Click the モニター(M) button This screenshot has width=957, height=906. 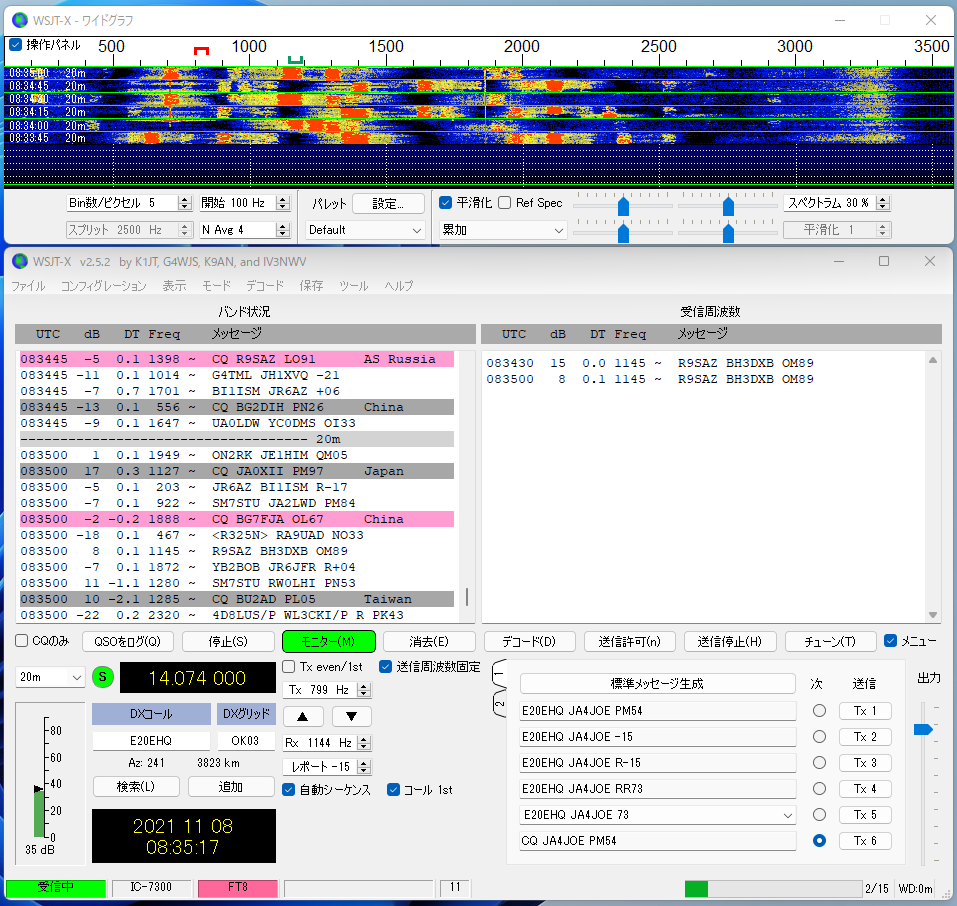328,641
